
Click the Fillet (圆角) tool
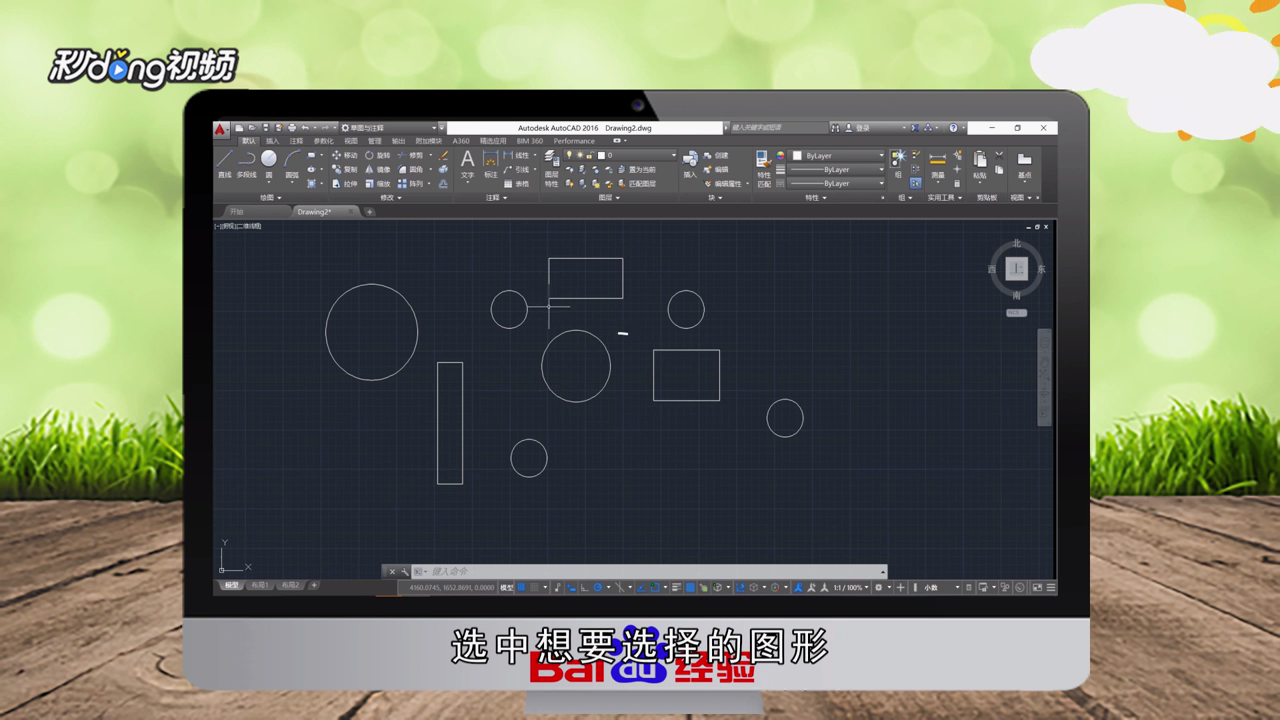coord(410,169)
